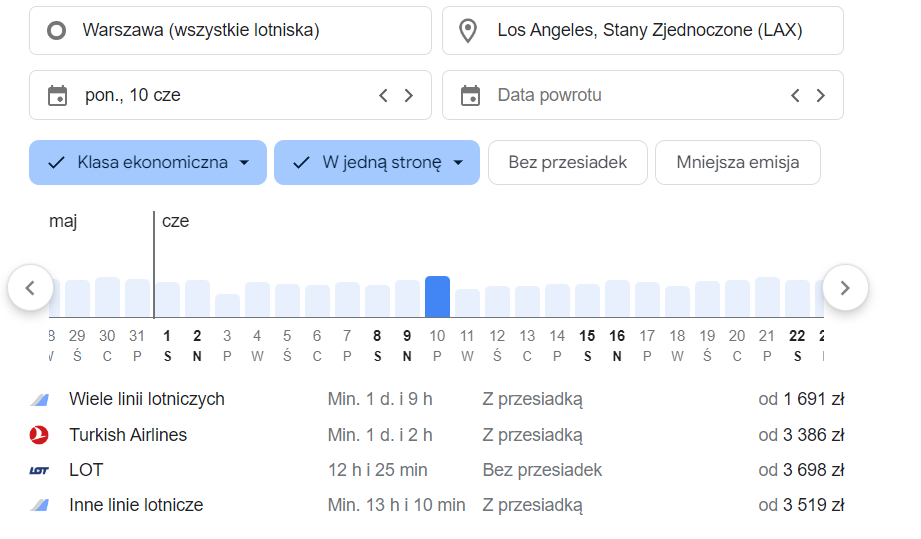Click the departure date calendar icon

click(x=58, y=96)
